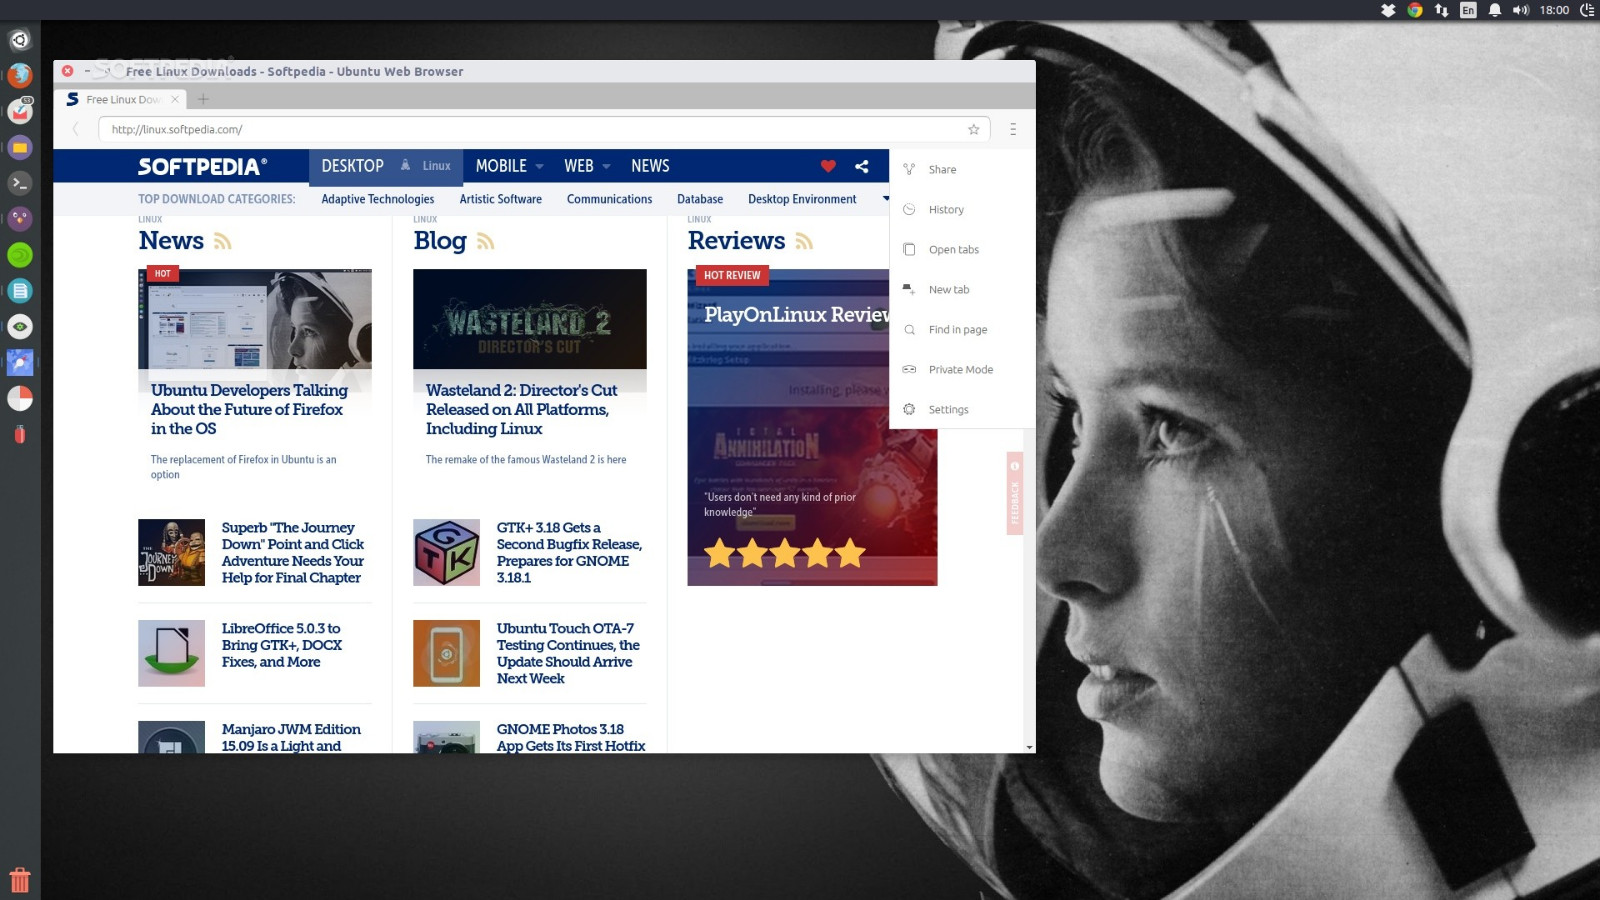This screenshot has height=900, width=1600.
Task: Expand the WEB dropdown arrow
Action: click(606, 167)
